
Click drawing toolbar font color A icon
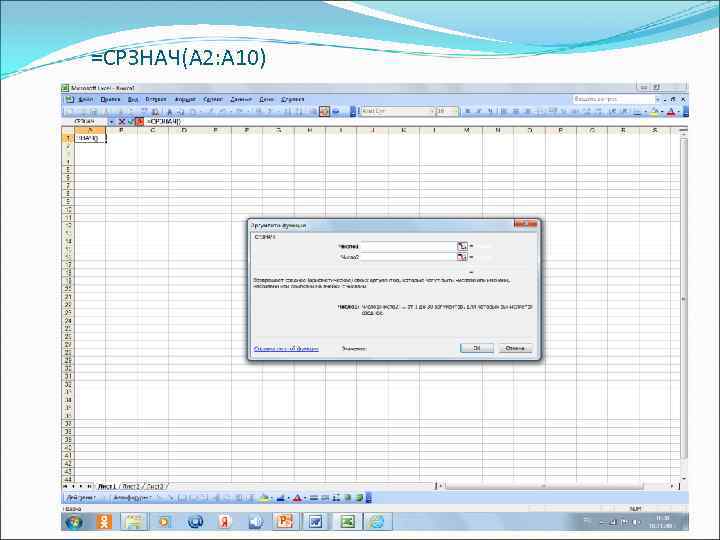(297, 498)
